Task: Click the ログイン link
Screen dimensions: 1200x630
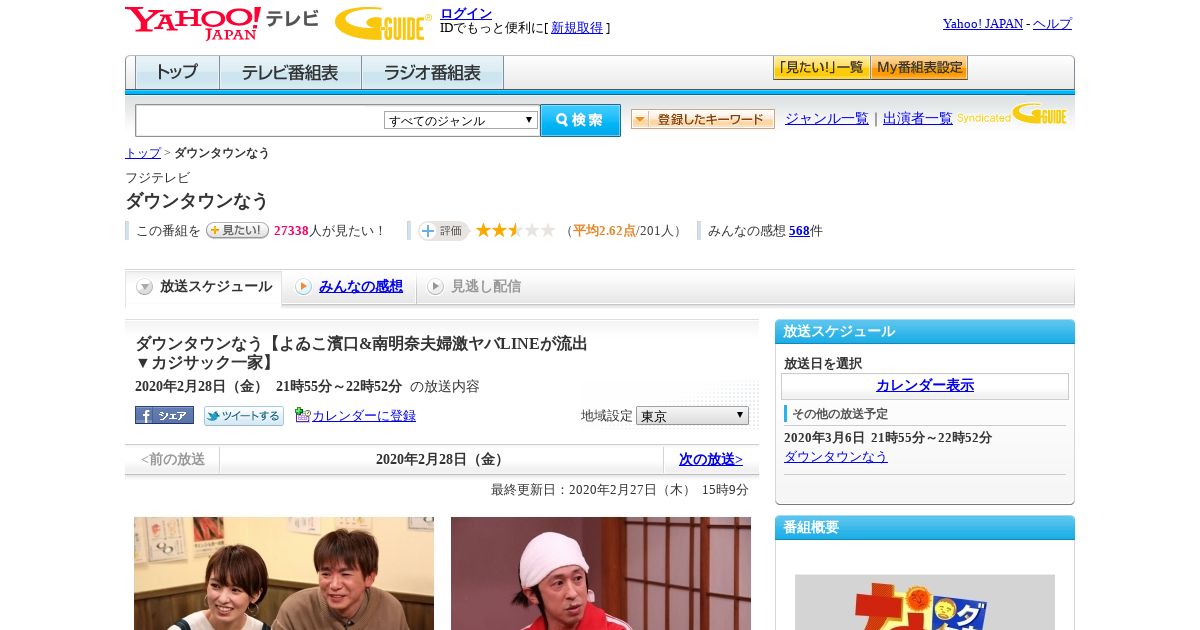Action: (x=466, y=13)
